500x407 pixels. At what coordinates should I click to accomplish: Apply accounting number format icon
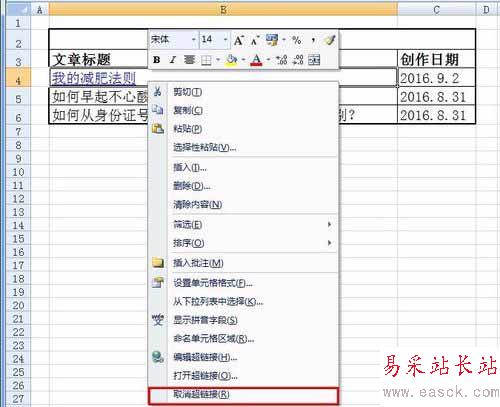coord(272,40)
